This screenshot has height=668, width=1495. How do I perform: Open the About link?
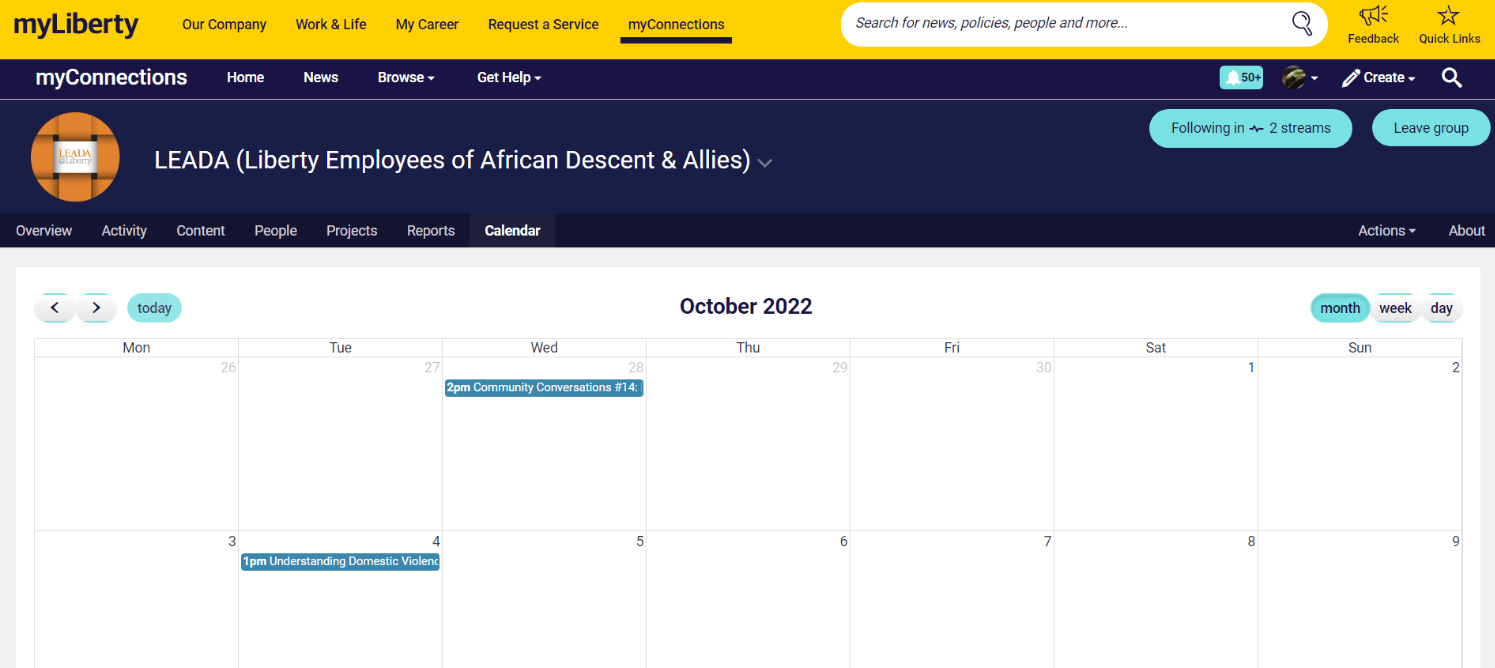click(x=1467, y=230)
